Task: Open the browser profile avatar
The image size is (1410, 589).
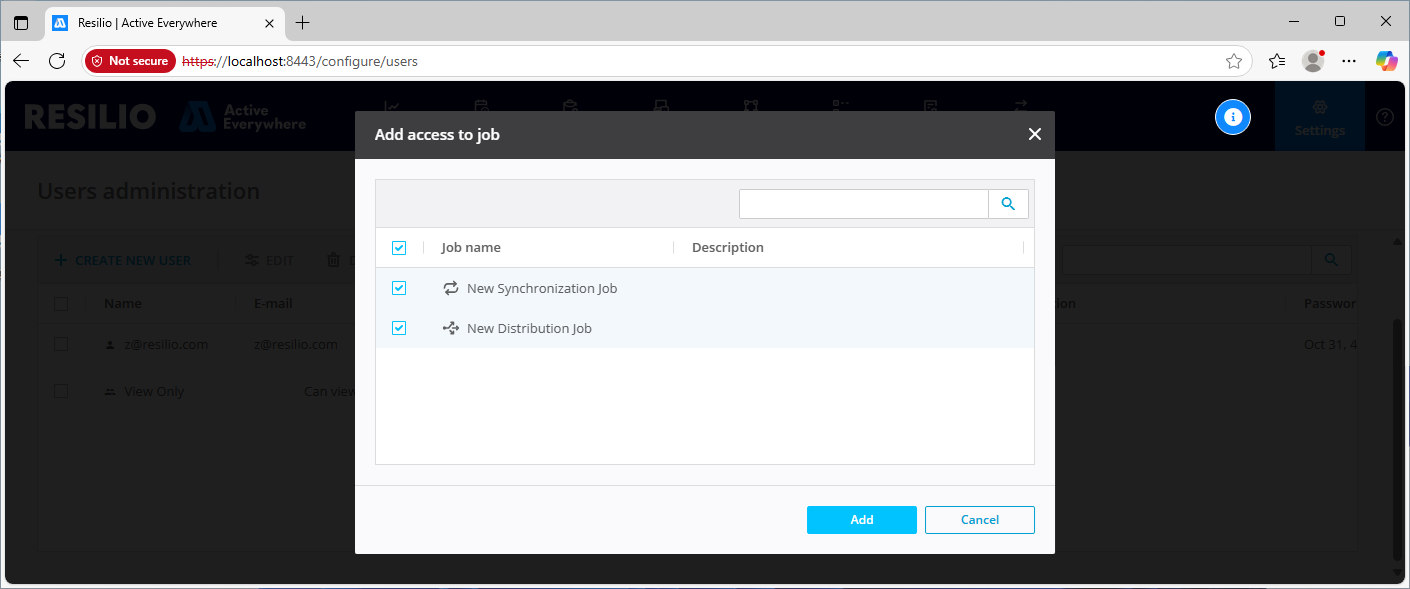Action: coord(1313,61)
